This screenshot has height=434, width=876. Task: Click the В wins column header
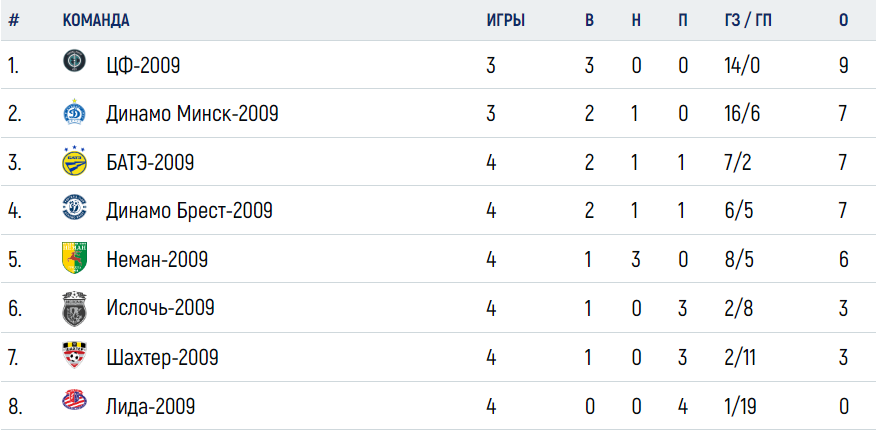point(589,21)
